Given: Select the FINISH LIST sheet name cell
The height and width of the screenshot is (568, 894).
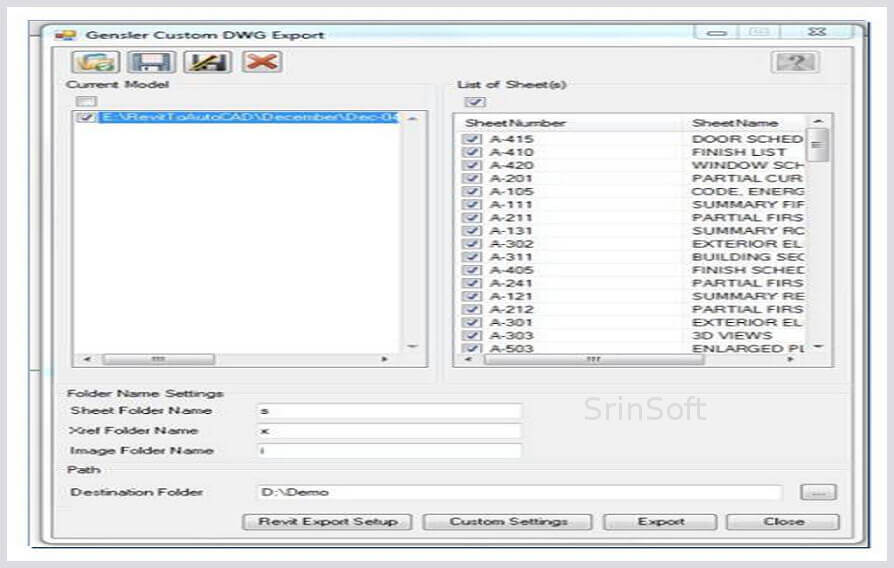Looking at the screenshot, I should (739, 152).
